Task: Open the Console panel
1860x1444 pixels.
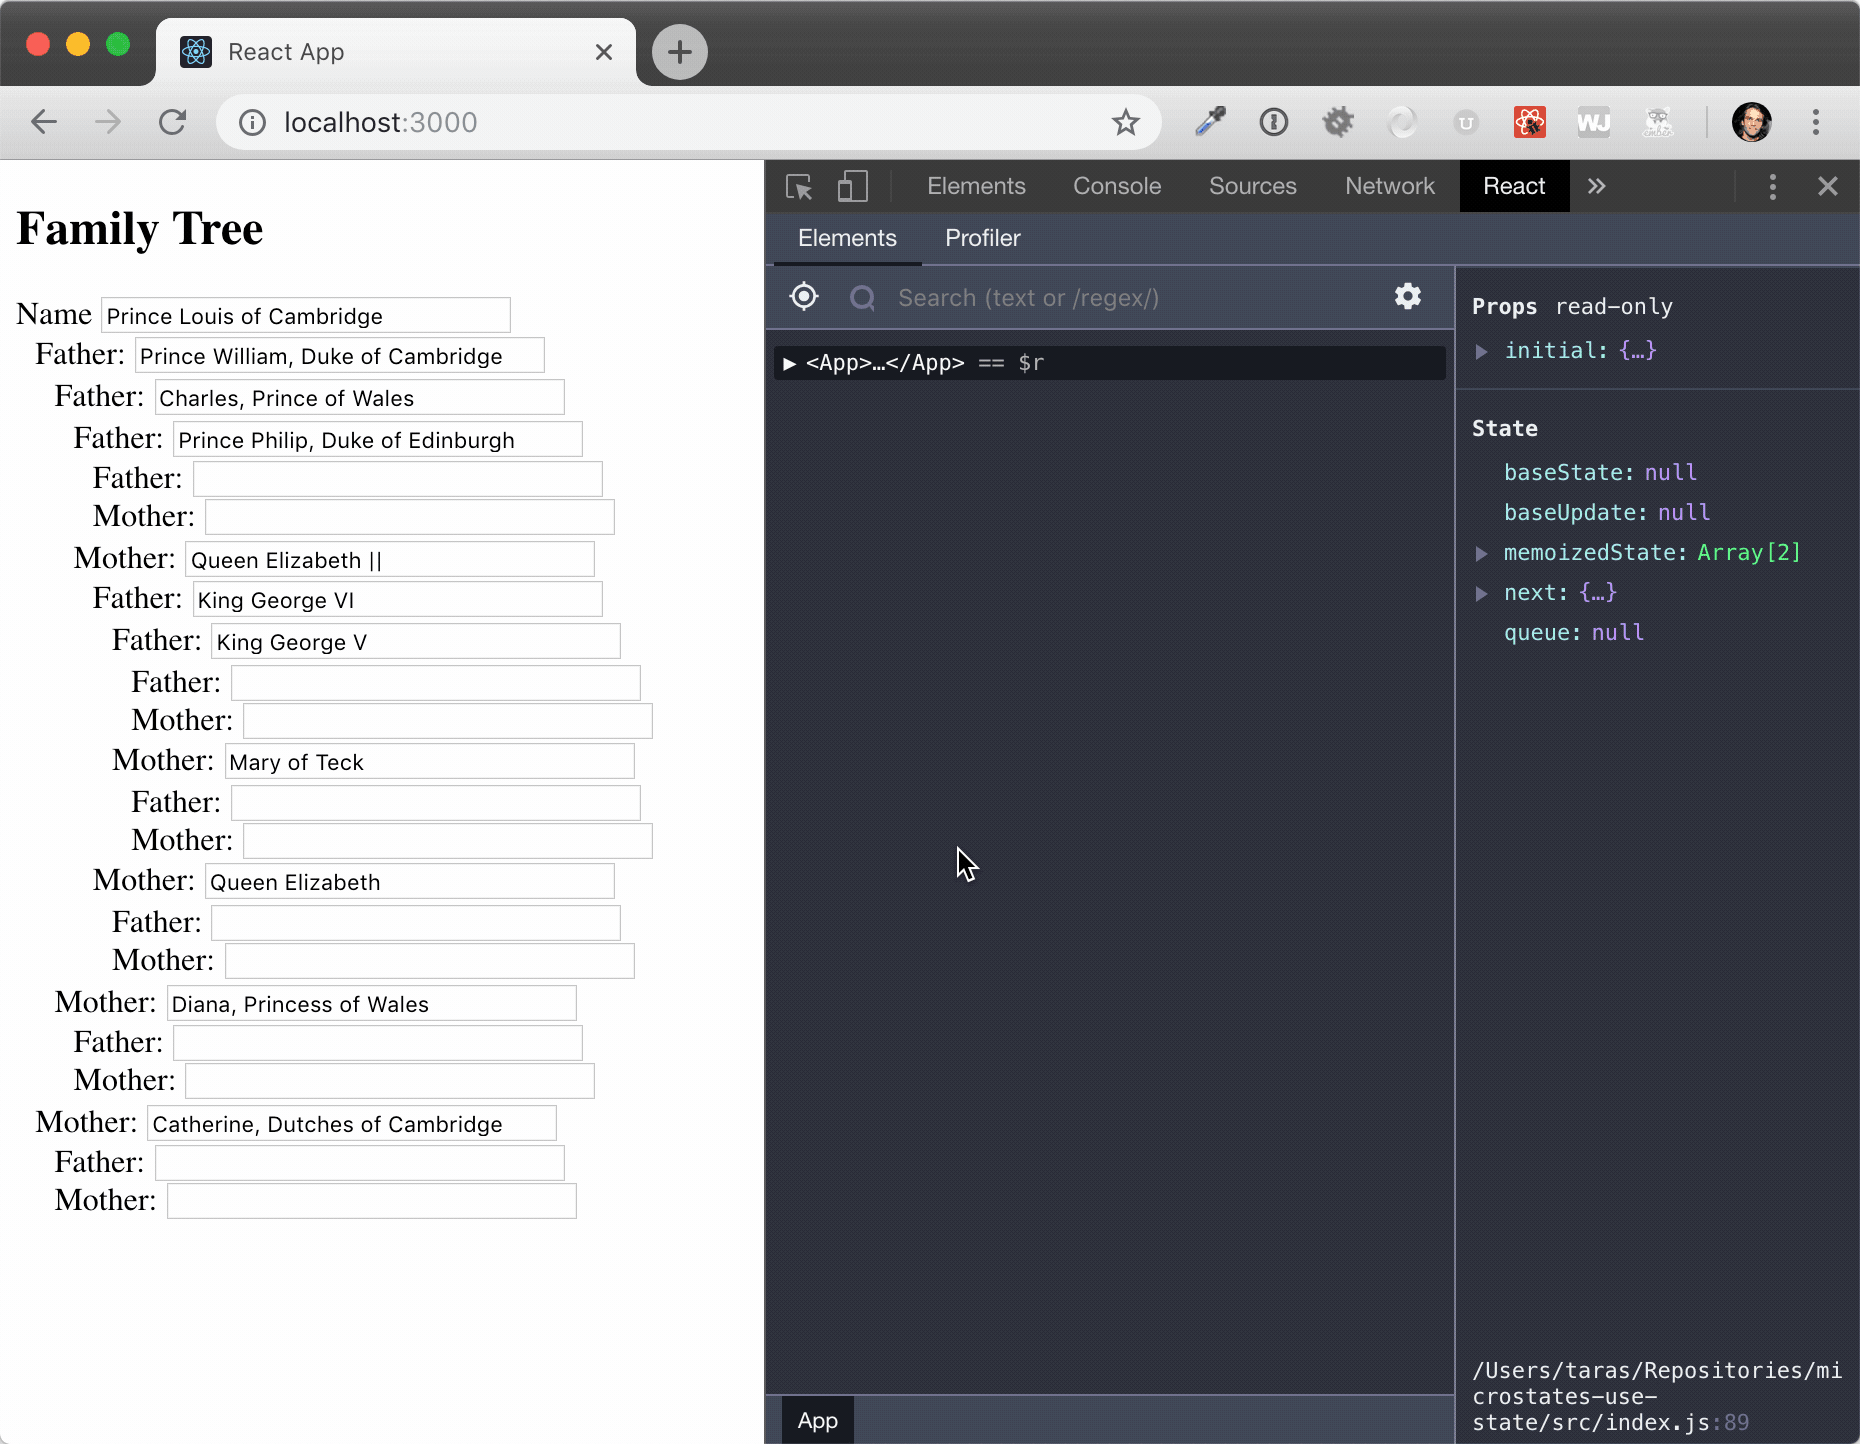Action: pyautogui.click(x=1117, y=186)
